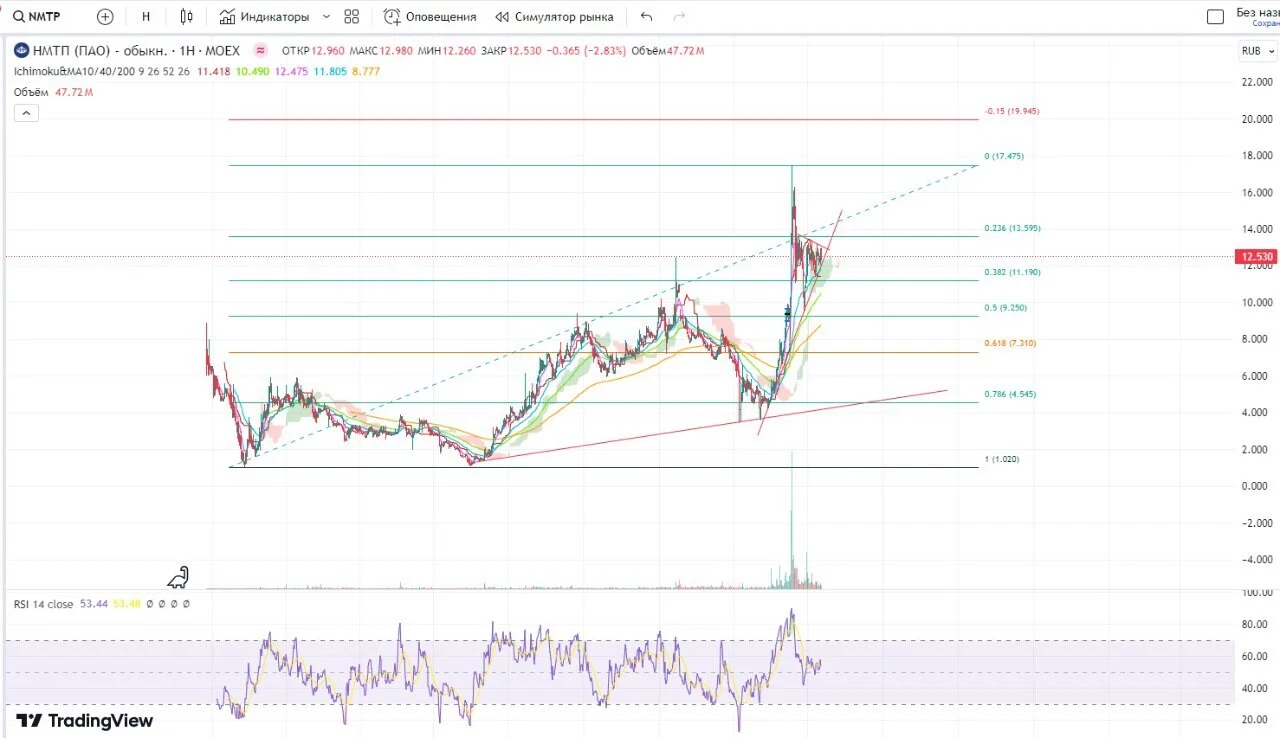The width and height of the screenshot is (1280, 738).
Task: Click the cyan 11.805 indicator value
Action: tap(328, 71)
